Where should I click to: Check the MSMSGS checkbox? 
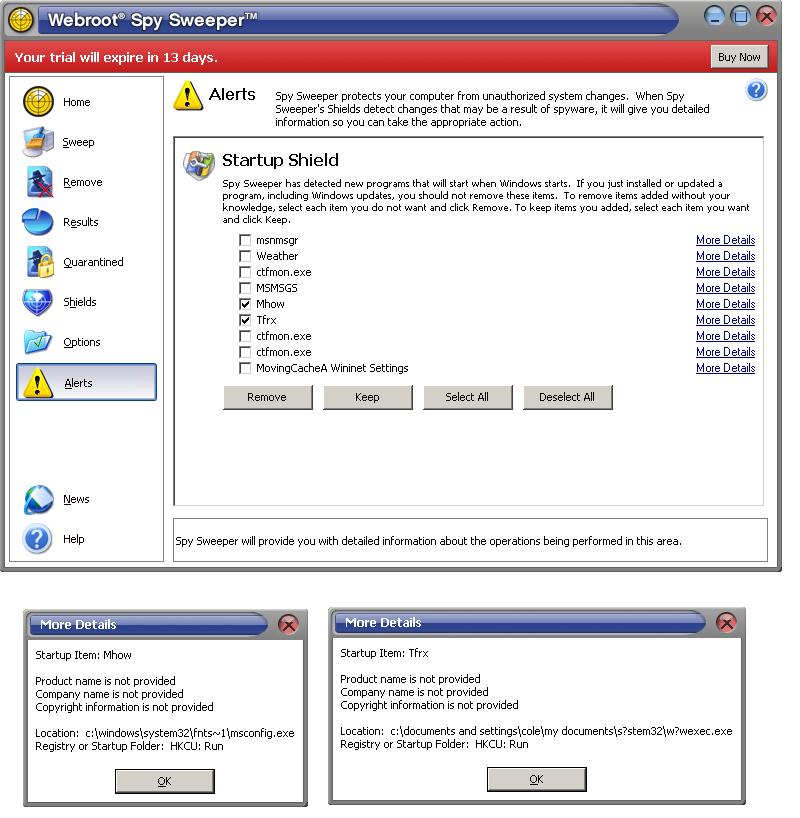point(245,288)
